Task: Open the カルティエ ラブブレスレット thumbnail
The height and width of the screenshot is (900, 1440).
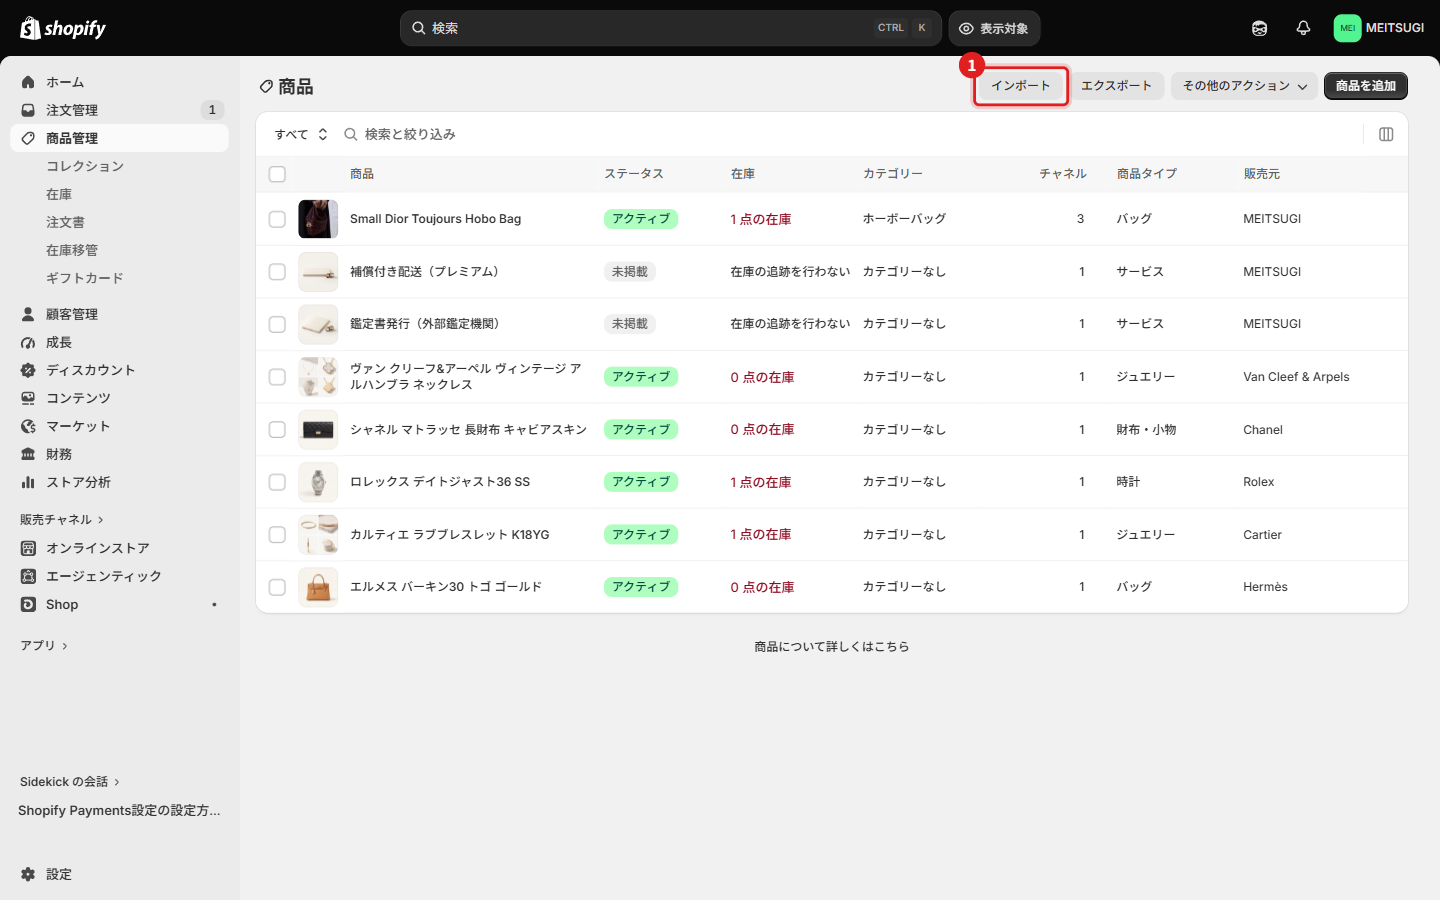Action: 318,535
